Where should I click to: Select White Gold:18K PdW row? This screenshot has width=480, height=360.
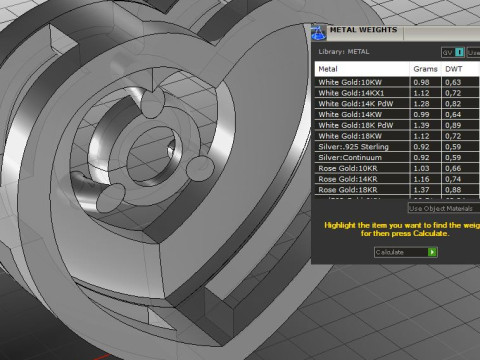pos(397,125)
